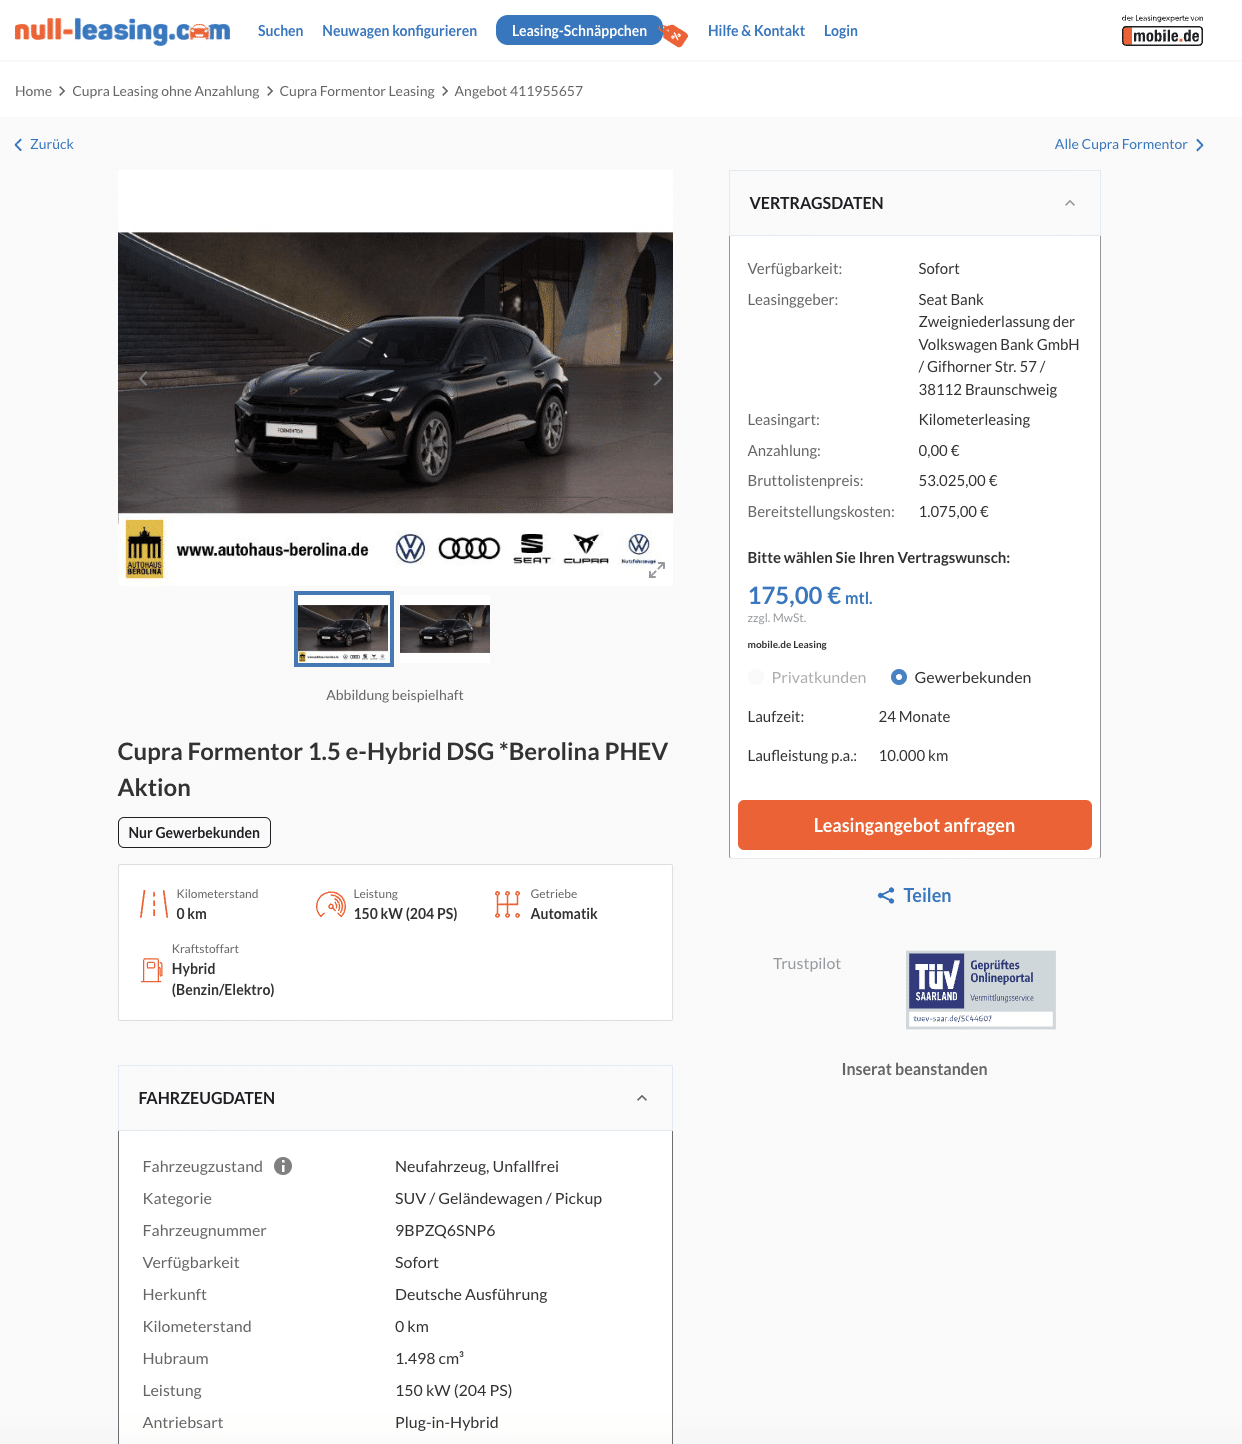1242x1444 pixels.
Task: Click the Getriebe gearshift icon
Action: pyautogui.click(x=508, y=904)
